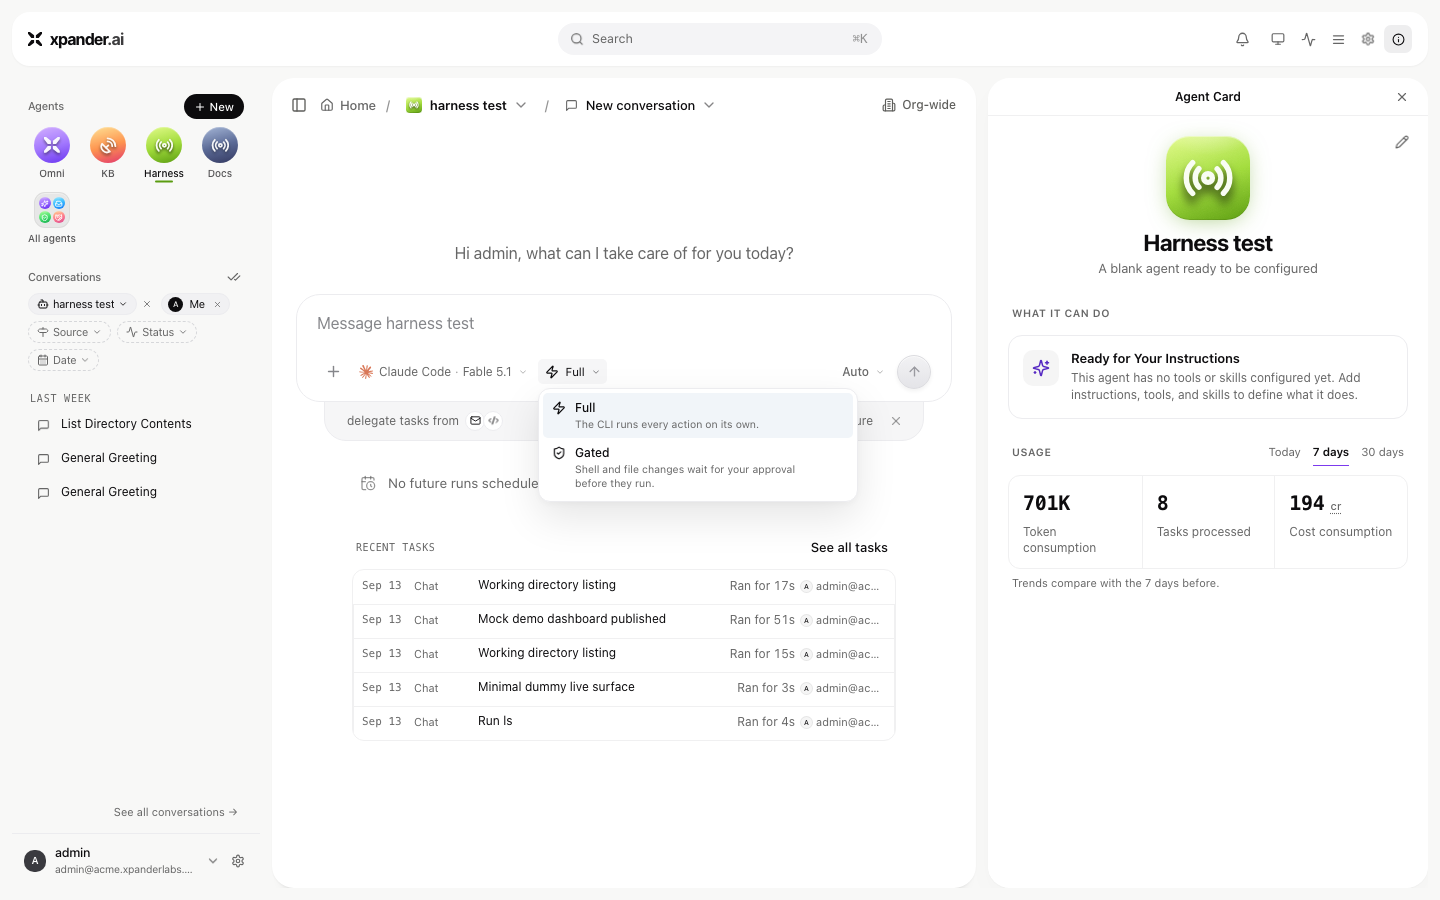Click the large Harness test agent avatar
Viewport: 1440px width, 900px height.
[x=1208, y=178]
